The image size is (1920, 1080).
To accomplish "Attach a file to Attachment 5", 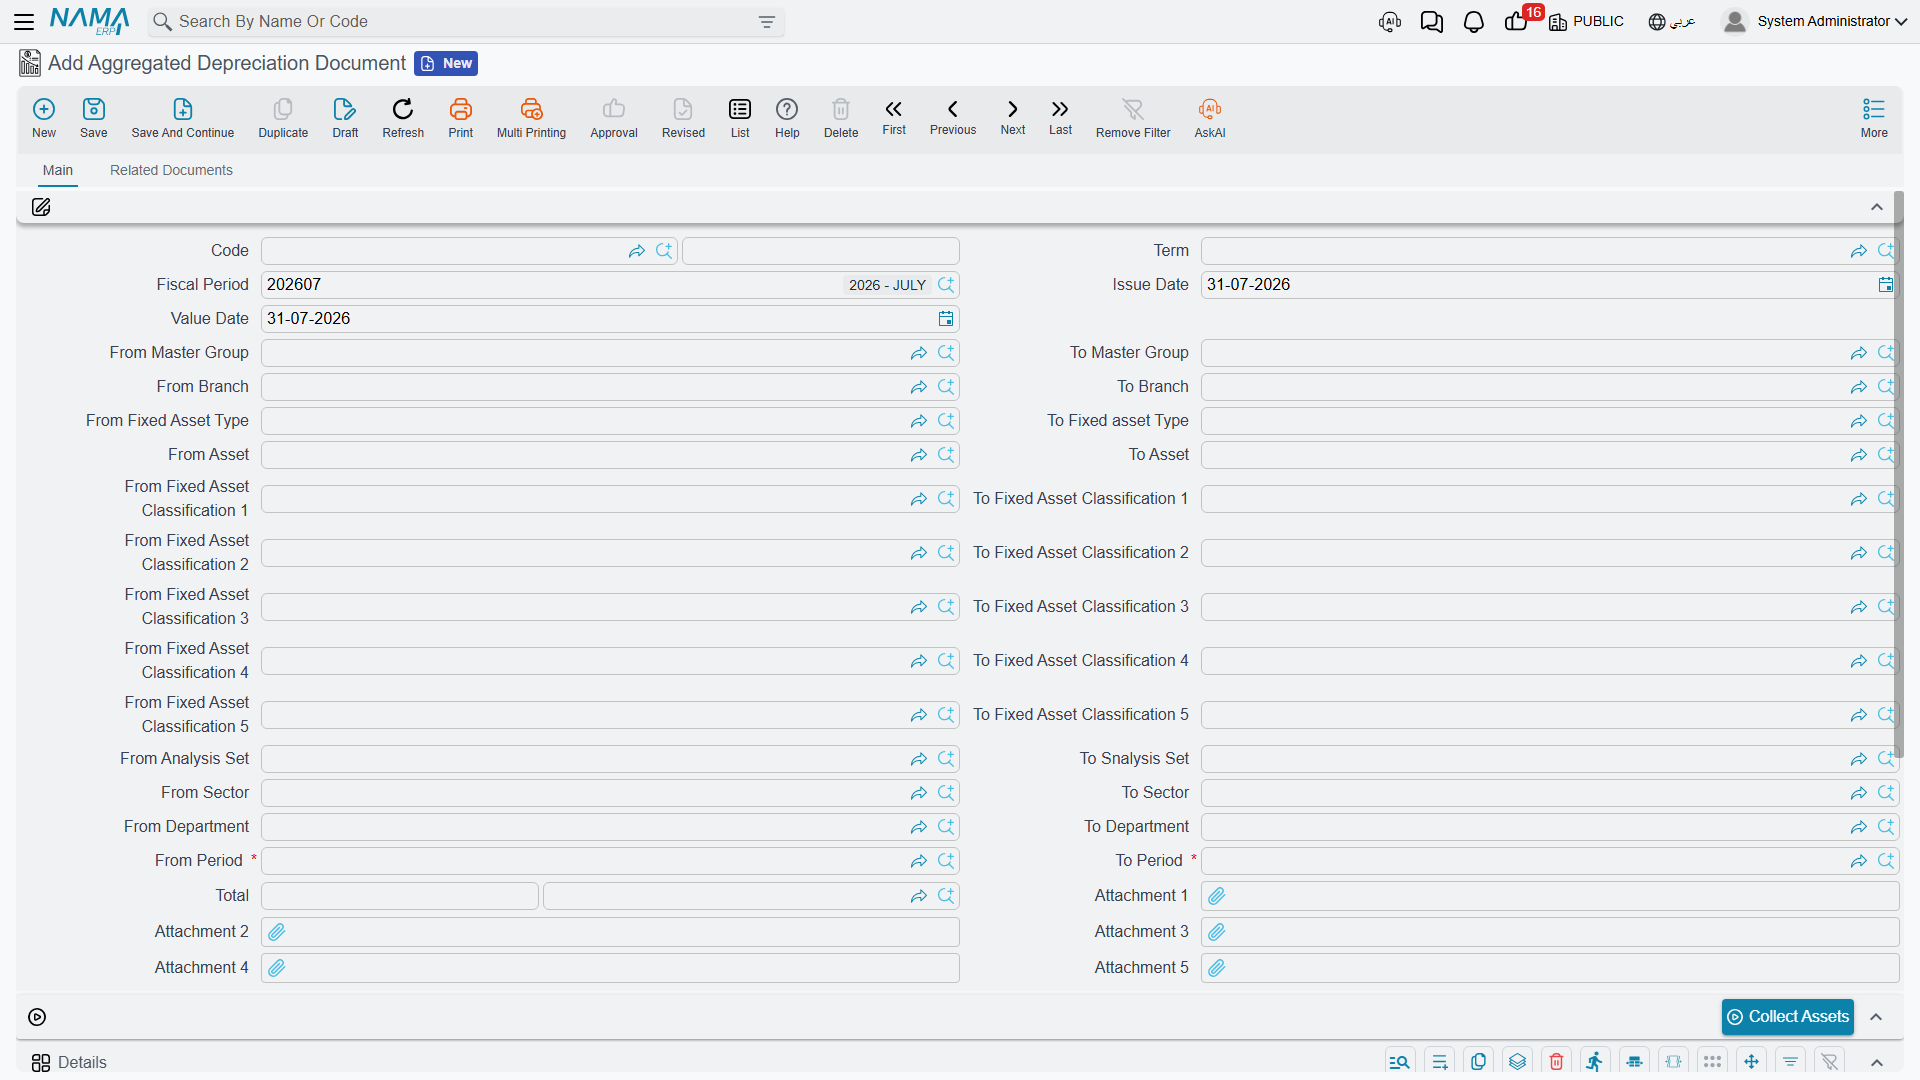I will tap(1217, 968).
